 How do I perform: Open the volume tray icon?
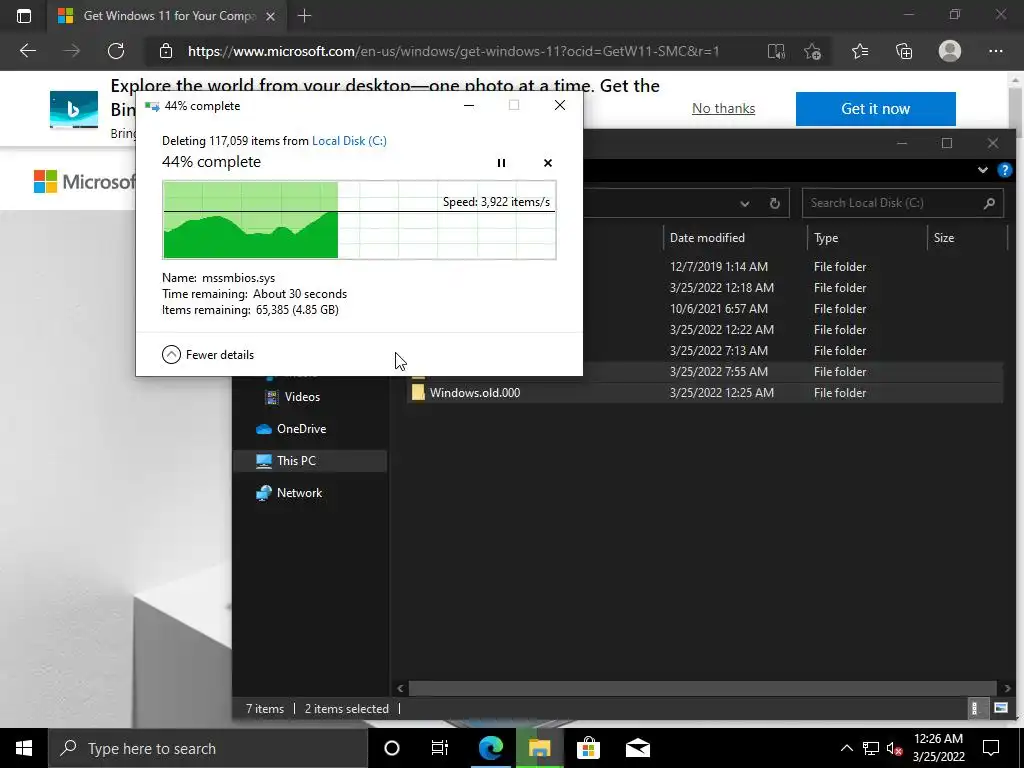(x=894, y=748)
